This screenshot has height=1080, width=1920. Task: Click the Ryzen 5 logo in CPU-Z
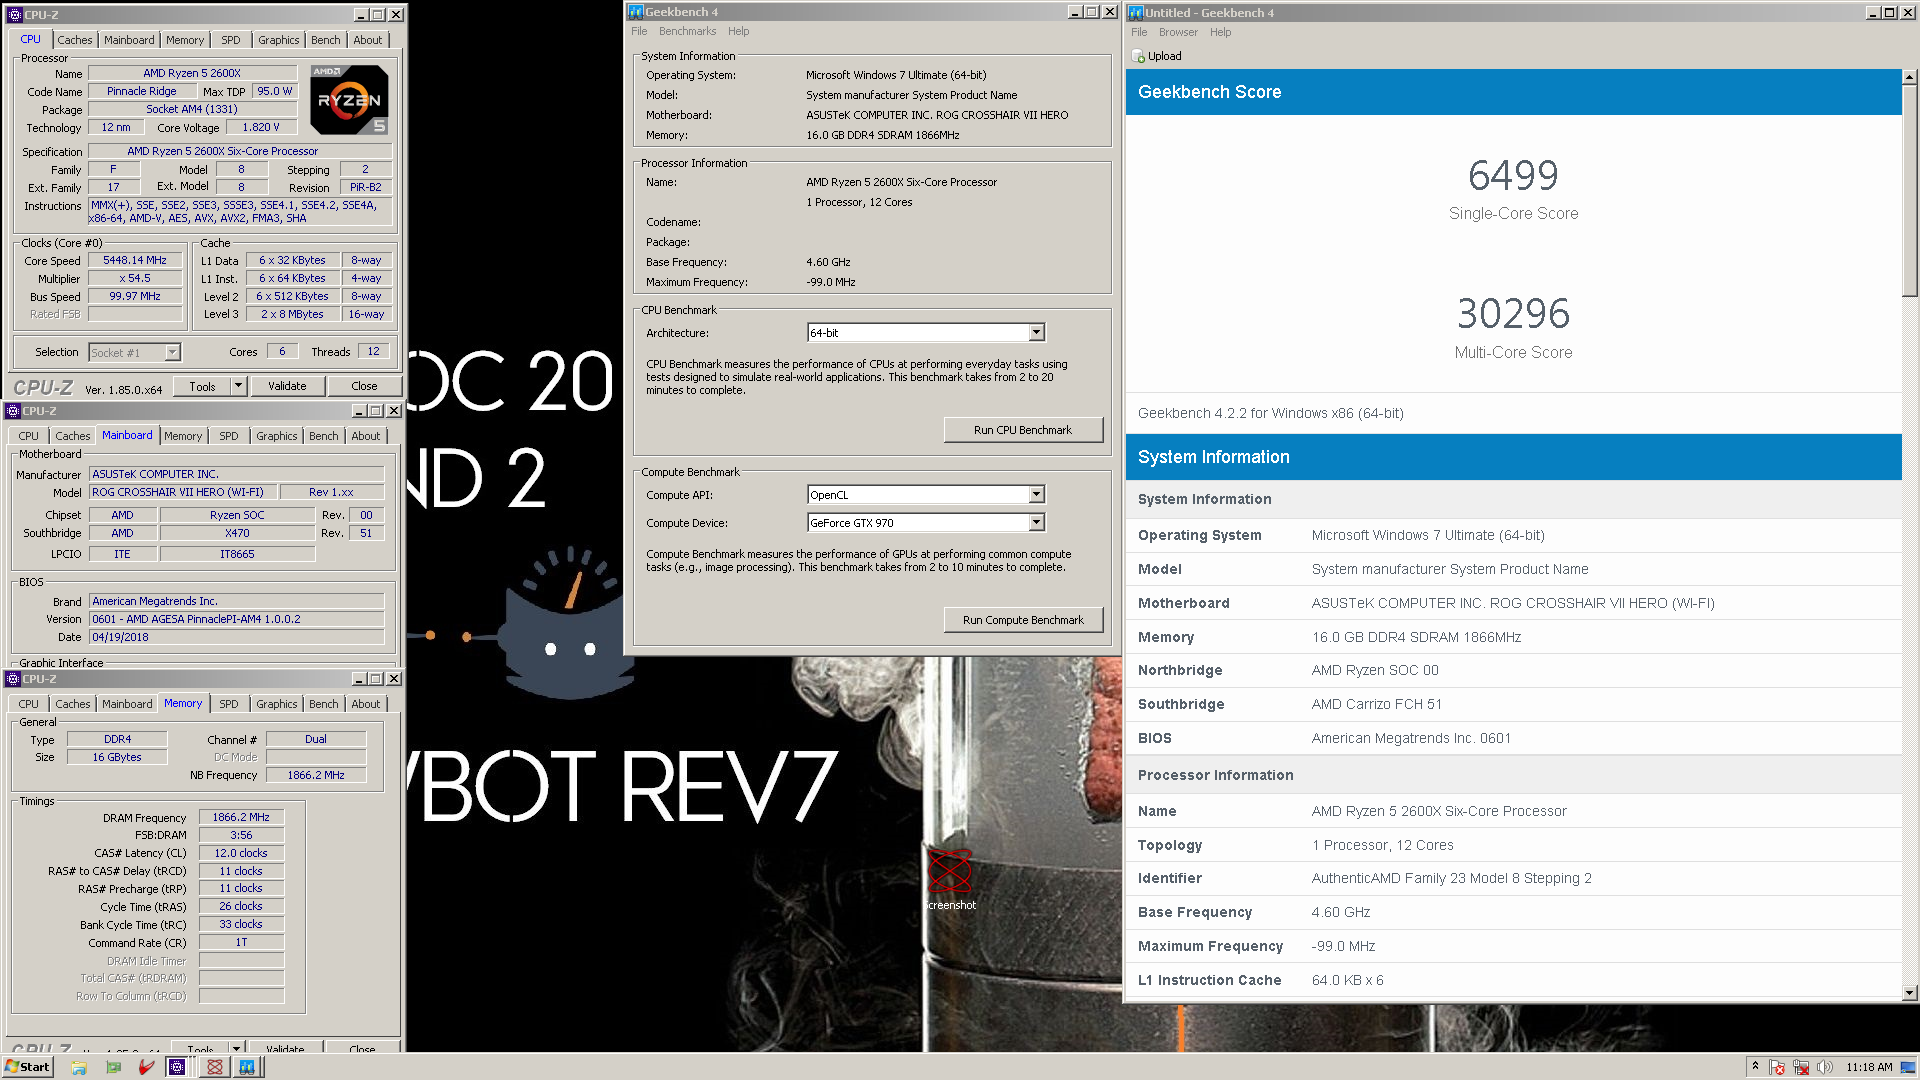coord(349,99)
